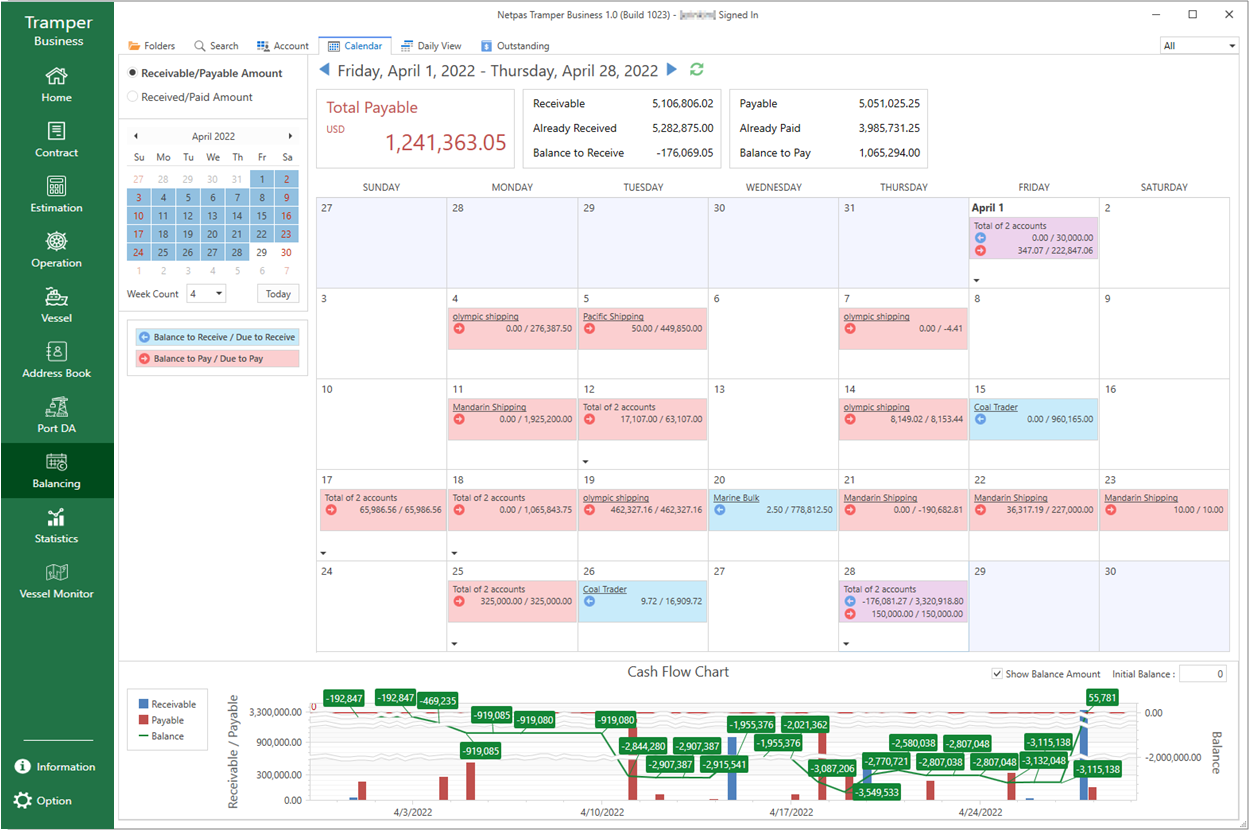The height and width of the screenshot is (830, 1249).
Task: Open the Address Book
Action: (57, 359)
